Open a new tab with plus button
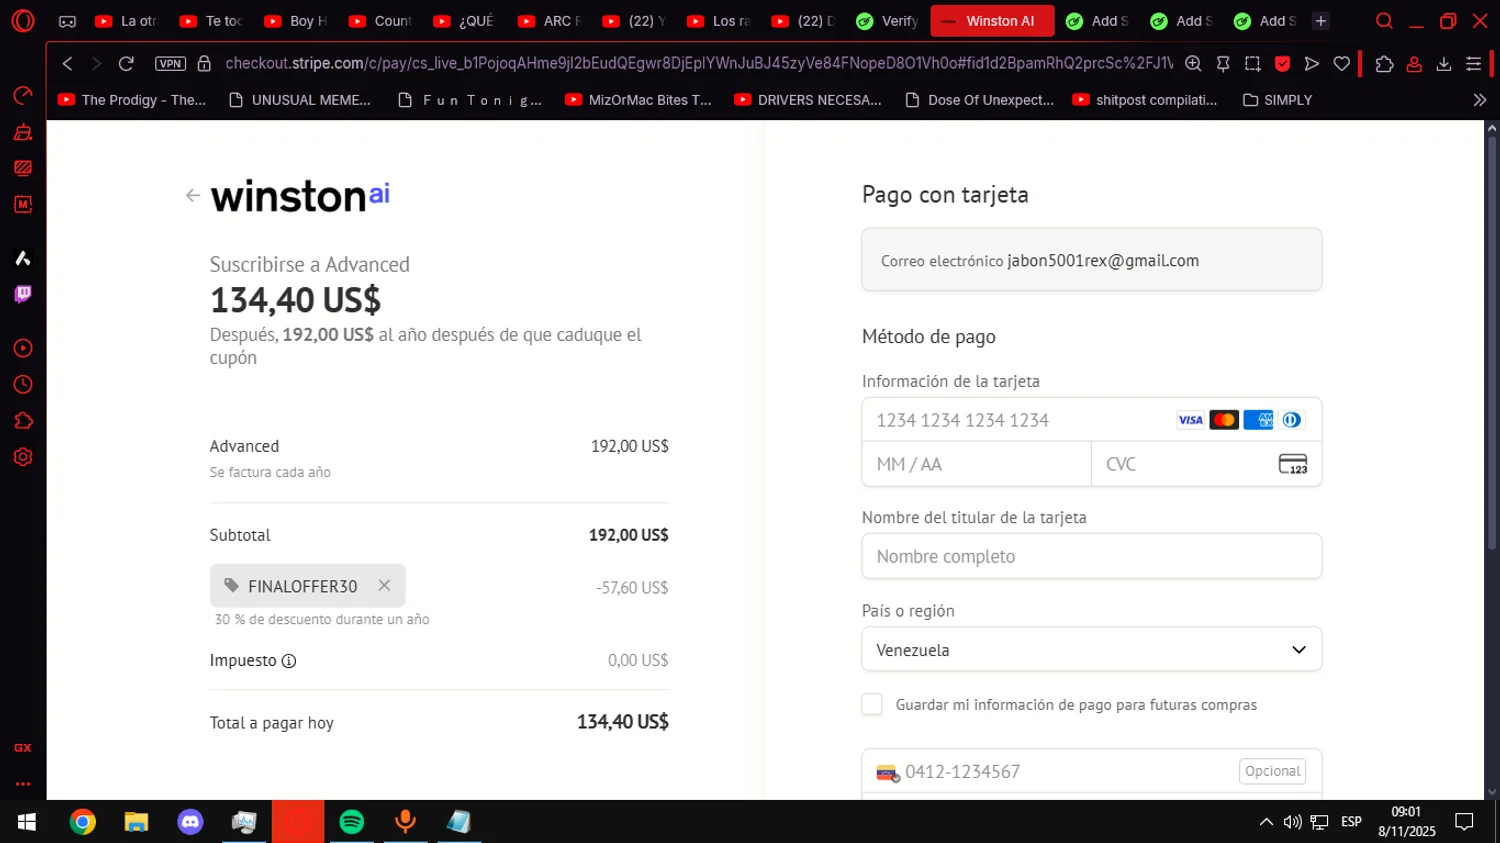 click(1321, 21)
